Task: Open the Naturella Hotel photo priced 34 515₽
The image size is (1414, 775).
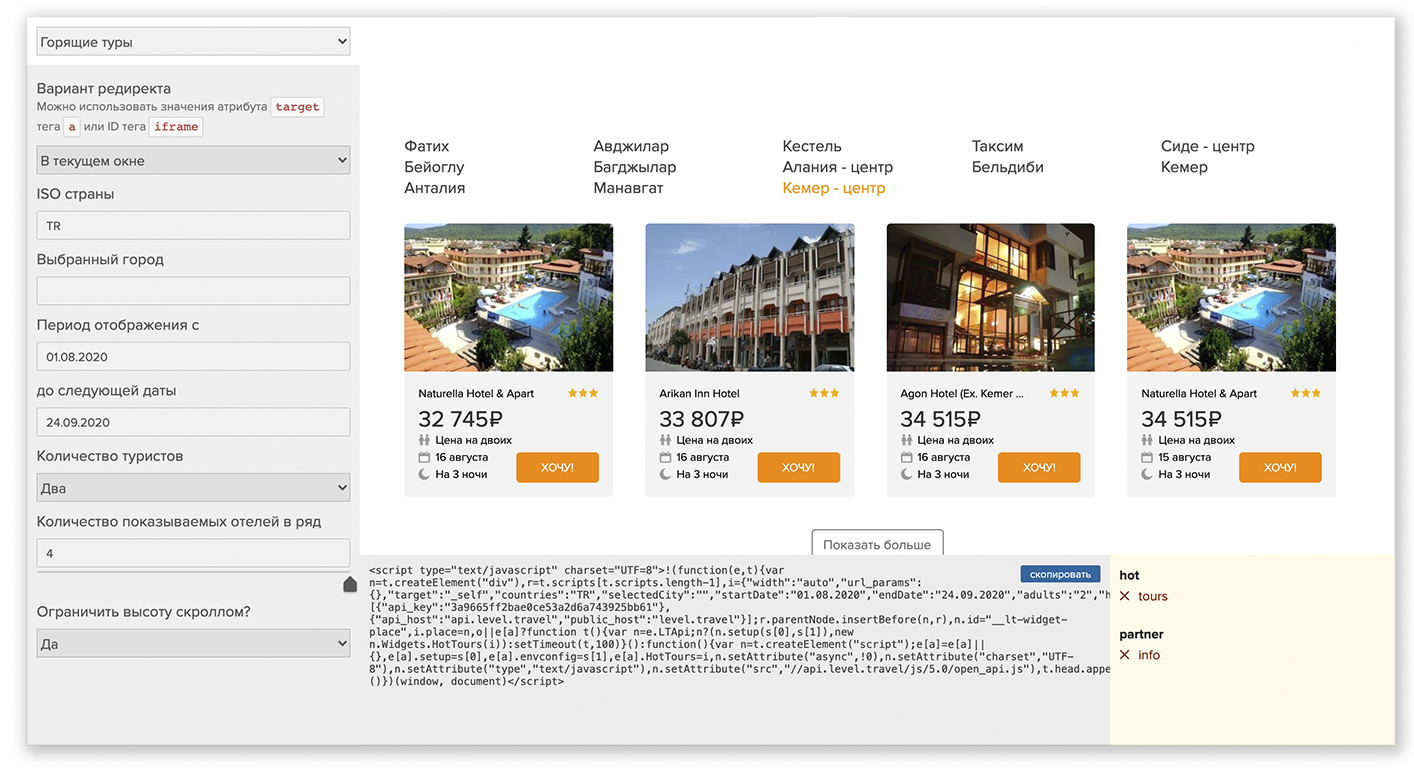Action: 1231,297
